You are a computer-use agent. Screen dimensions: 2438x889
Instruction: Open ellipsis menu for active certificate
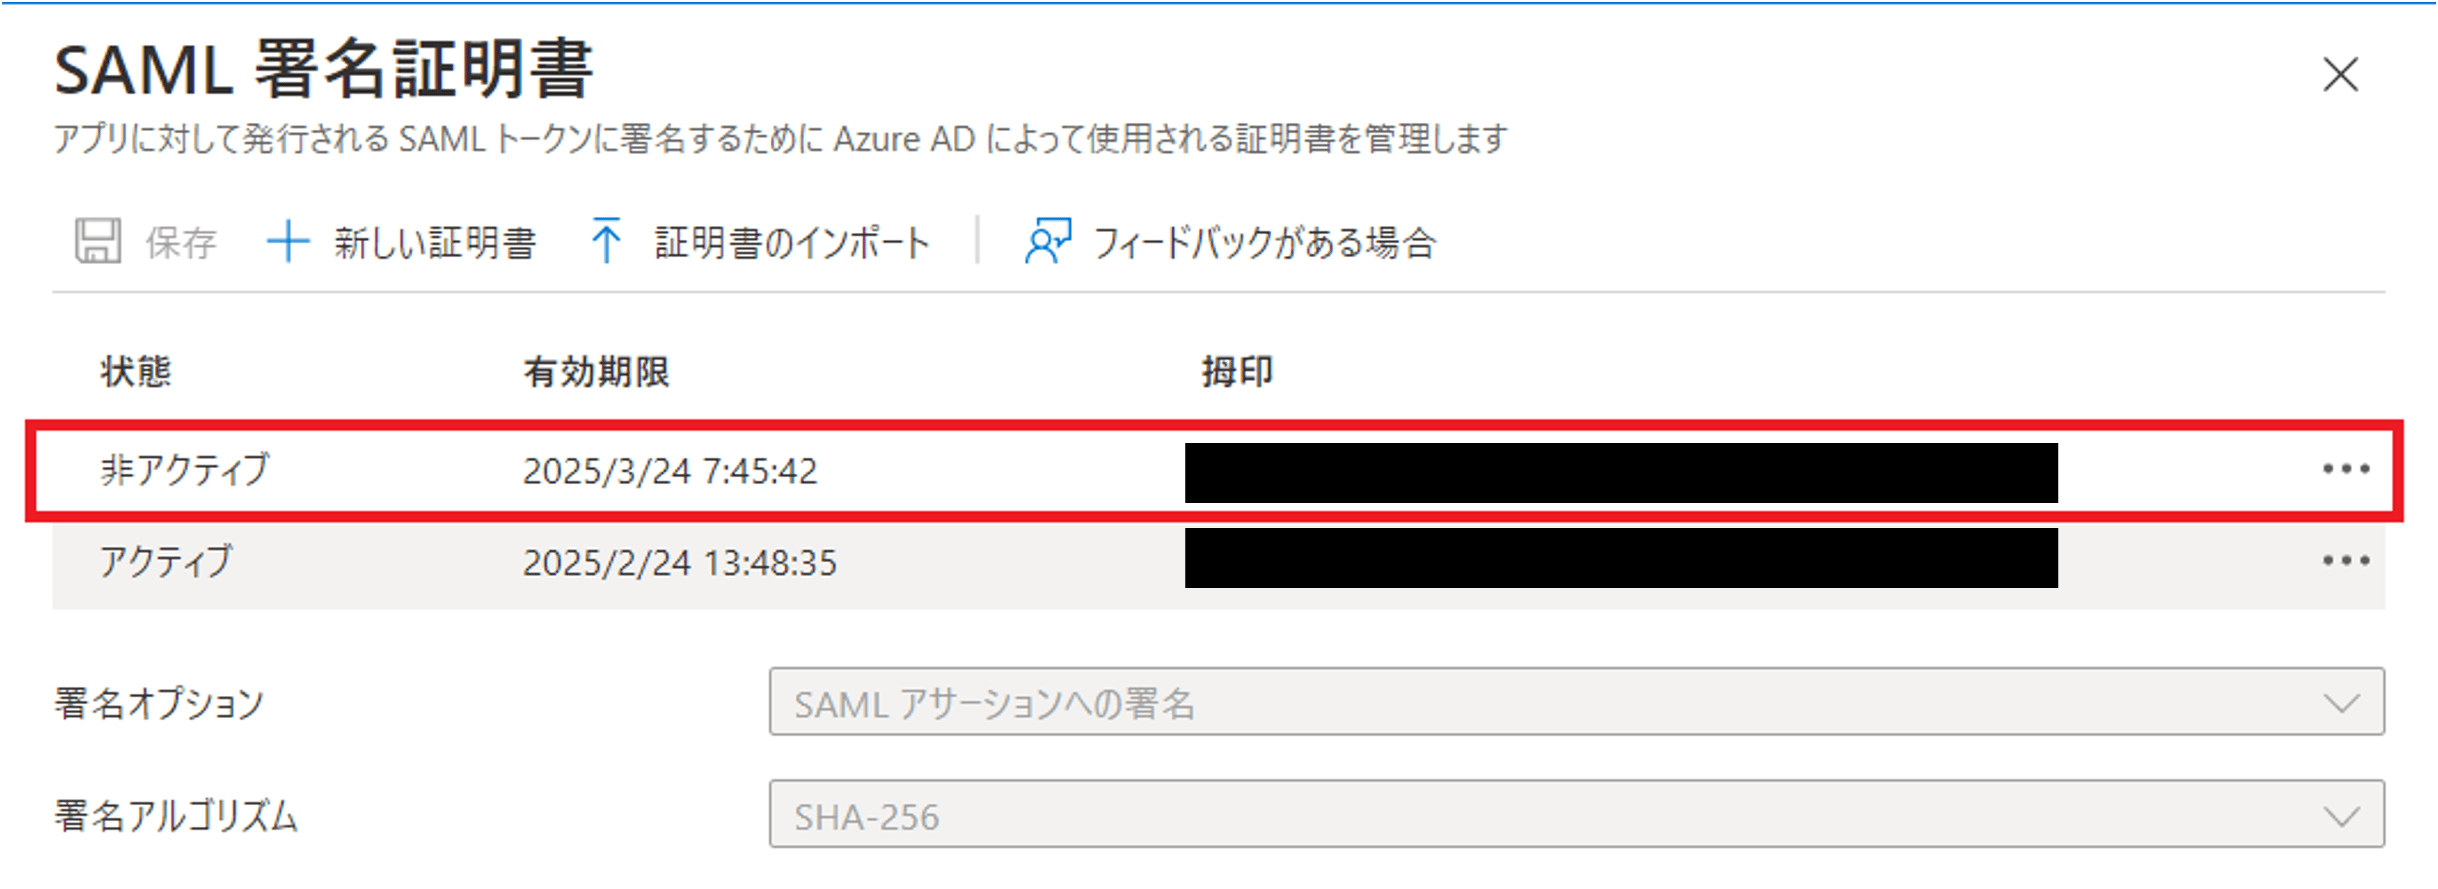(2345, 561)
